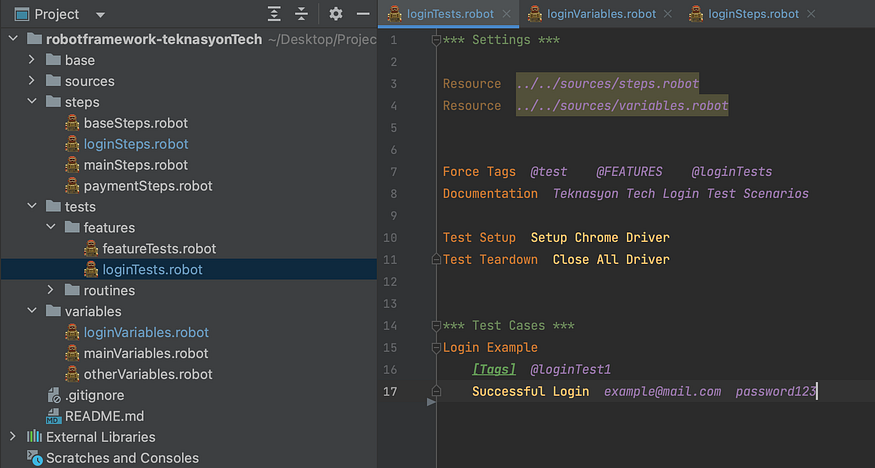Click the steps.robot resource path link
The height and width of the screenshot is (468, 875).
[x=608, y=84]
